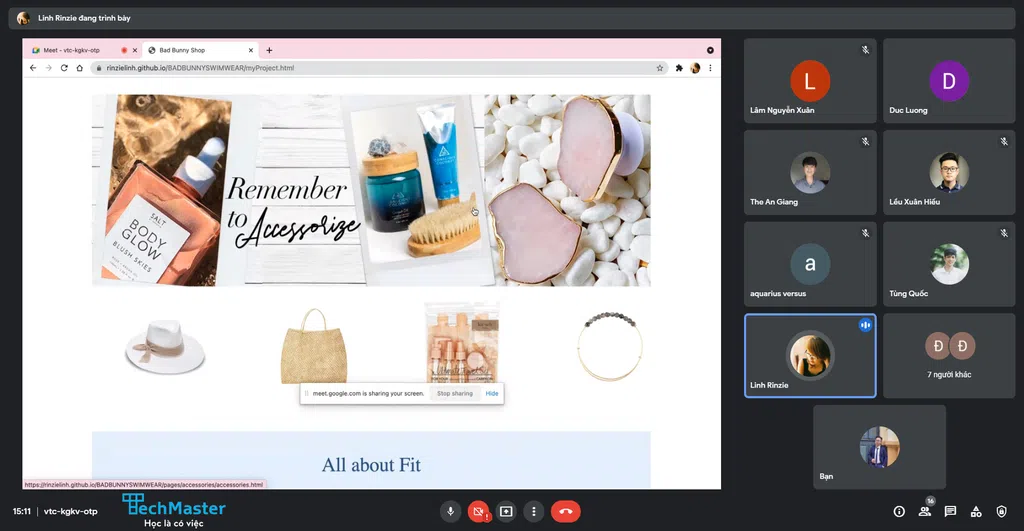Select The An Giang participant tile

click(810, 172)
